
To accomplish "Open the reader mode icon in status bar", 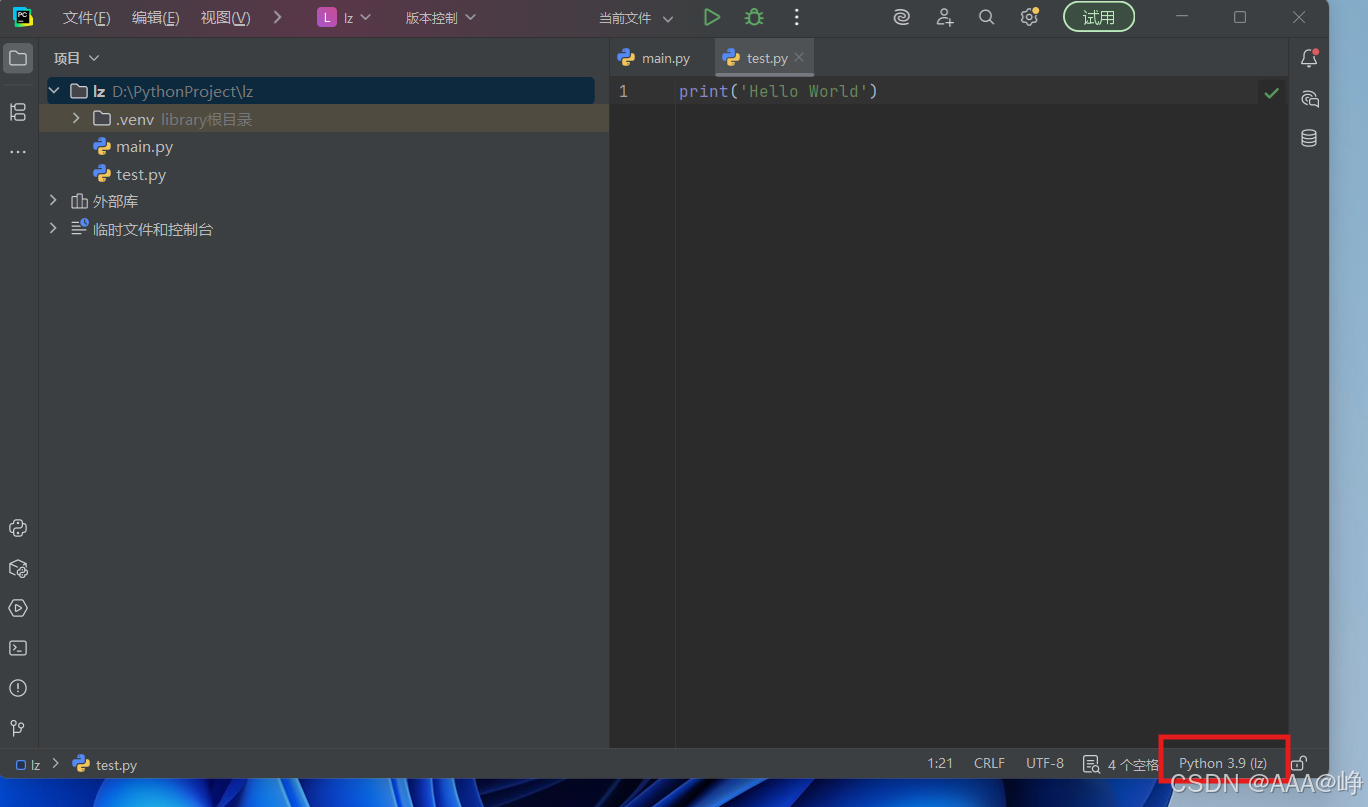I will click(1091, 764).
